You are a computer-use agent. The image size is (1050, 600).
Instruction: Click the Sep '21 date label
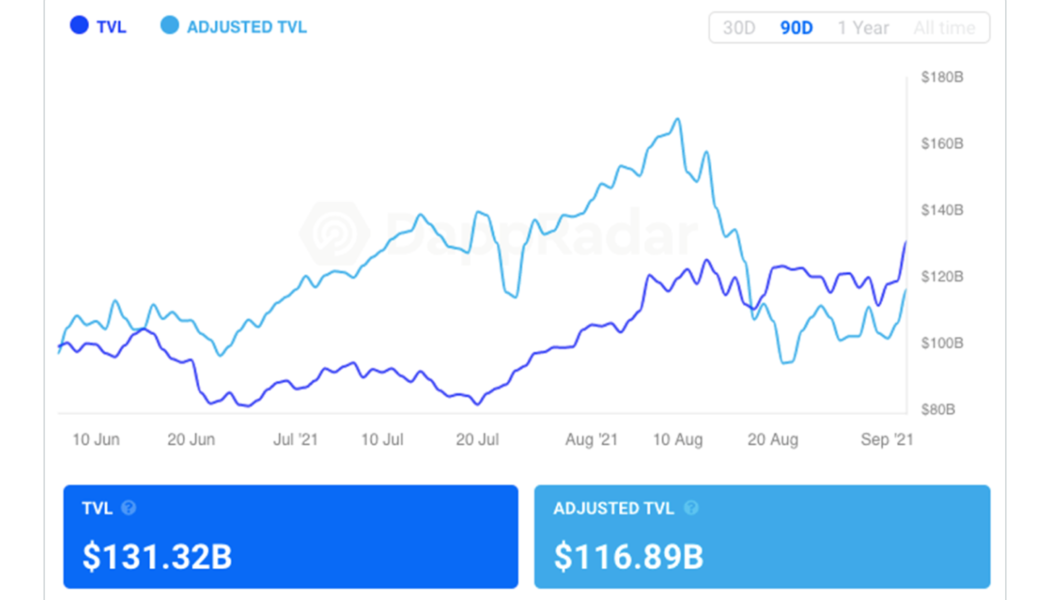pos(889,439)
